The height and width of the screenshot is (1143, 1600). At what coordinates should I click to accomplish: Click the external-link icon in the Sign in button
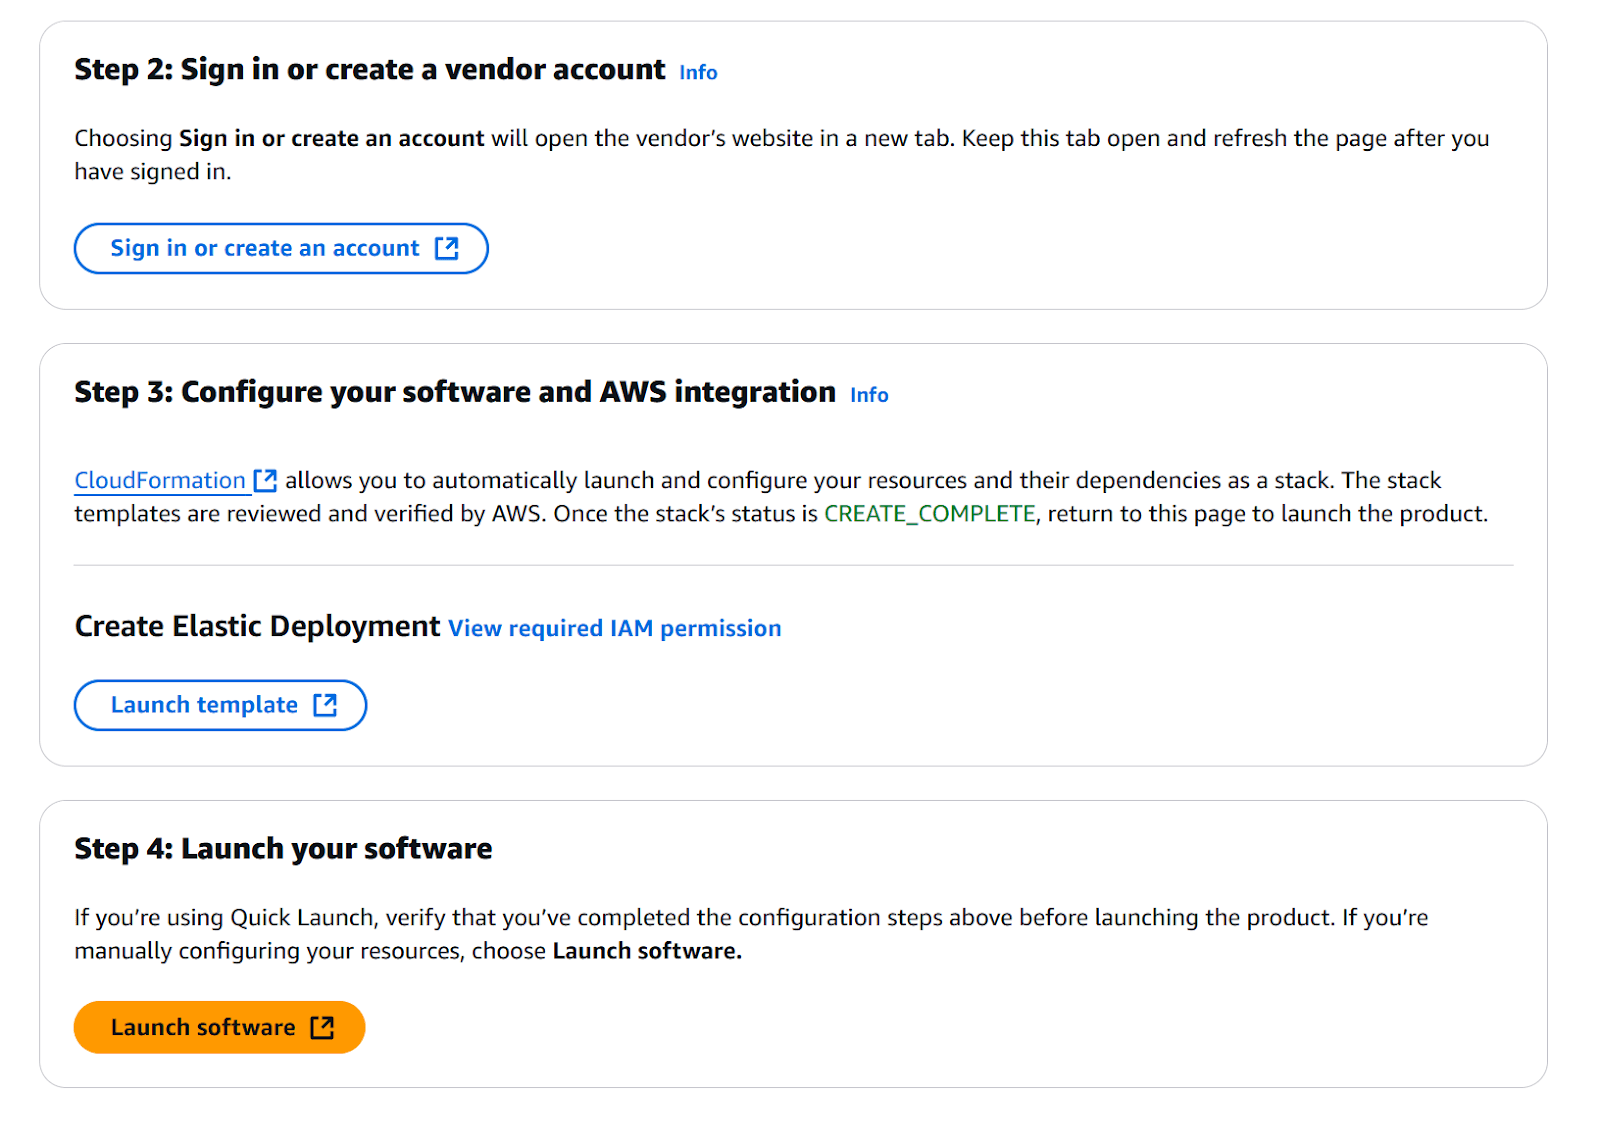pyautogui.click(x=447, y=248)
